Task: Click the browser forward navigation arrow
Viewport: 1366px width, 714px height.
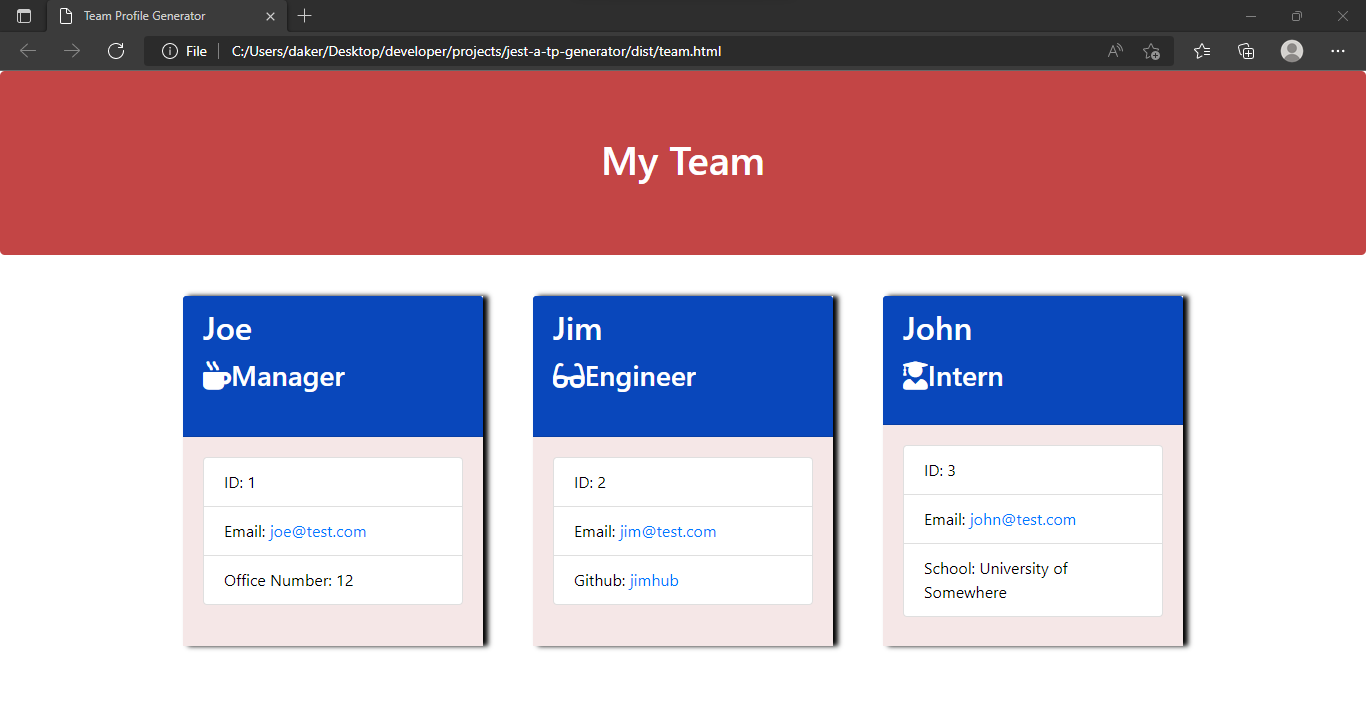Action: [71, 51]
